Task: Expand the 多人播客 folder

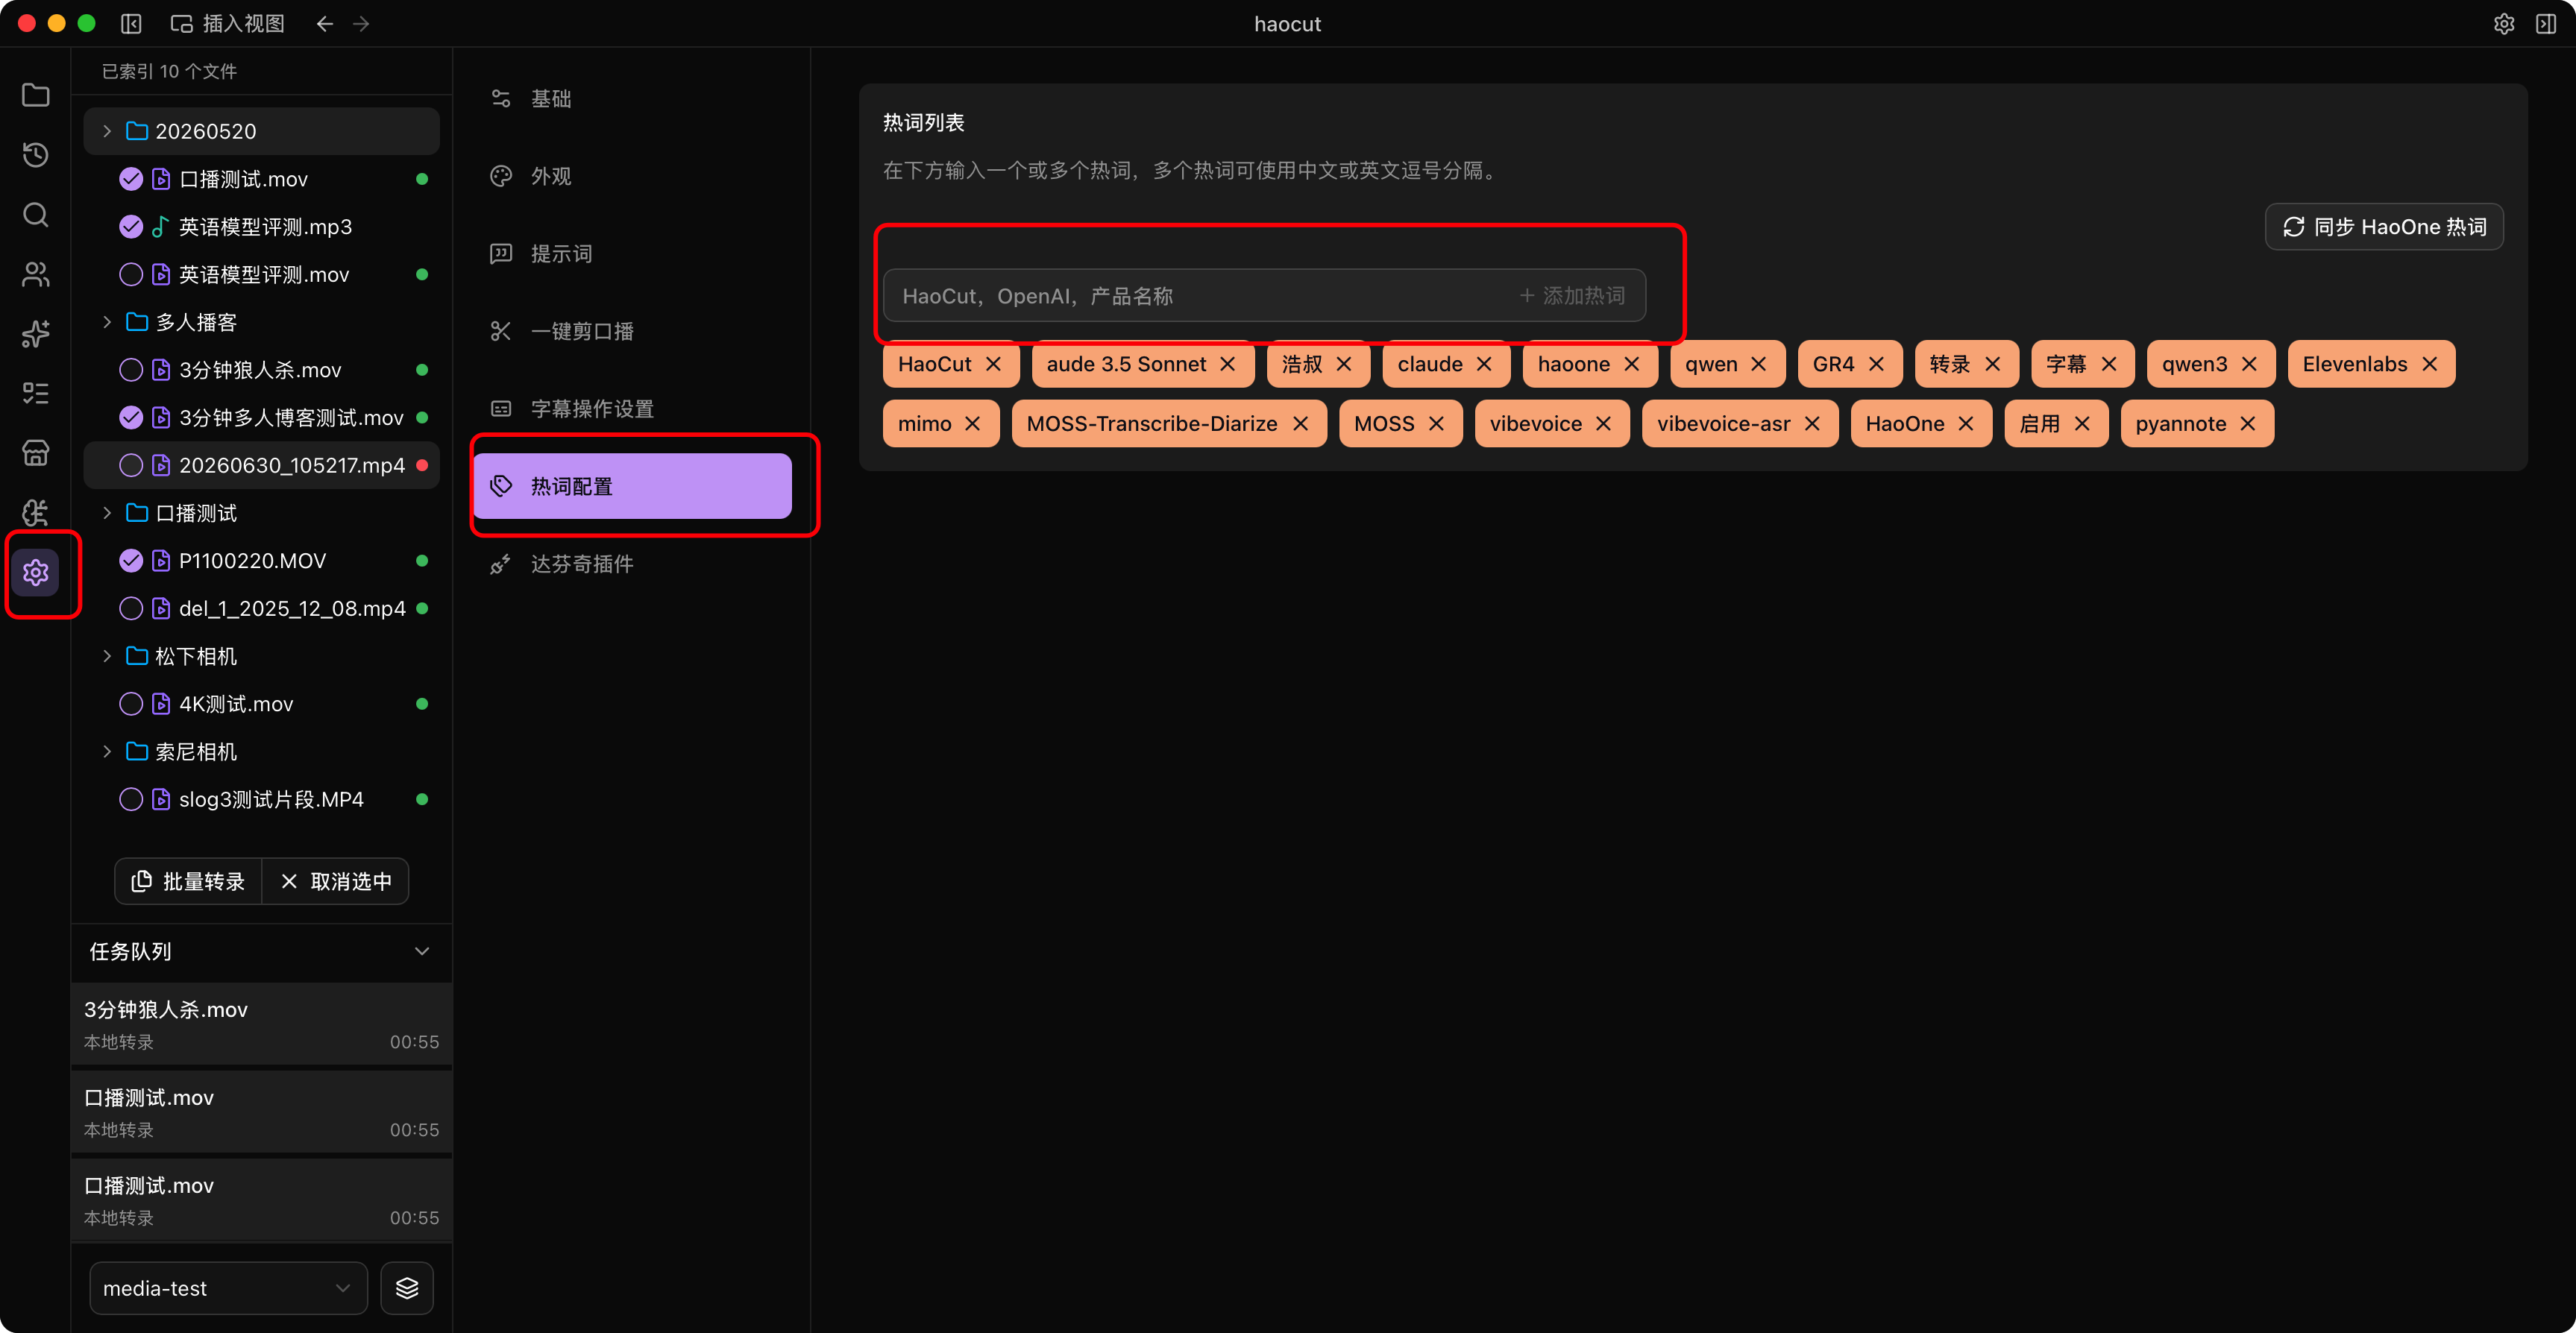Action: point(107,322)
